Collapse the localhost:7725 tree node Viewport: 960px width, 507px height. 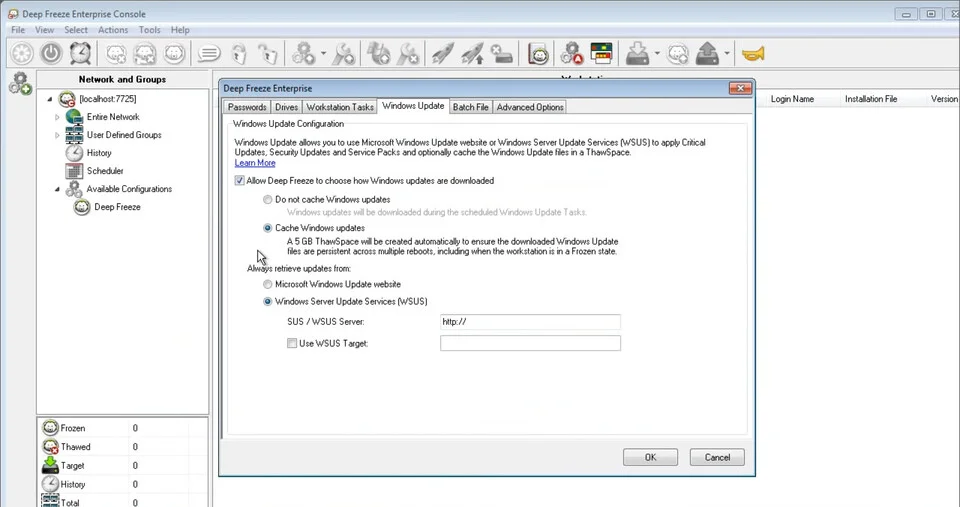50,99
